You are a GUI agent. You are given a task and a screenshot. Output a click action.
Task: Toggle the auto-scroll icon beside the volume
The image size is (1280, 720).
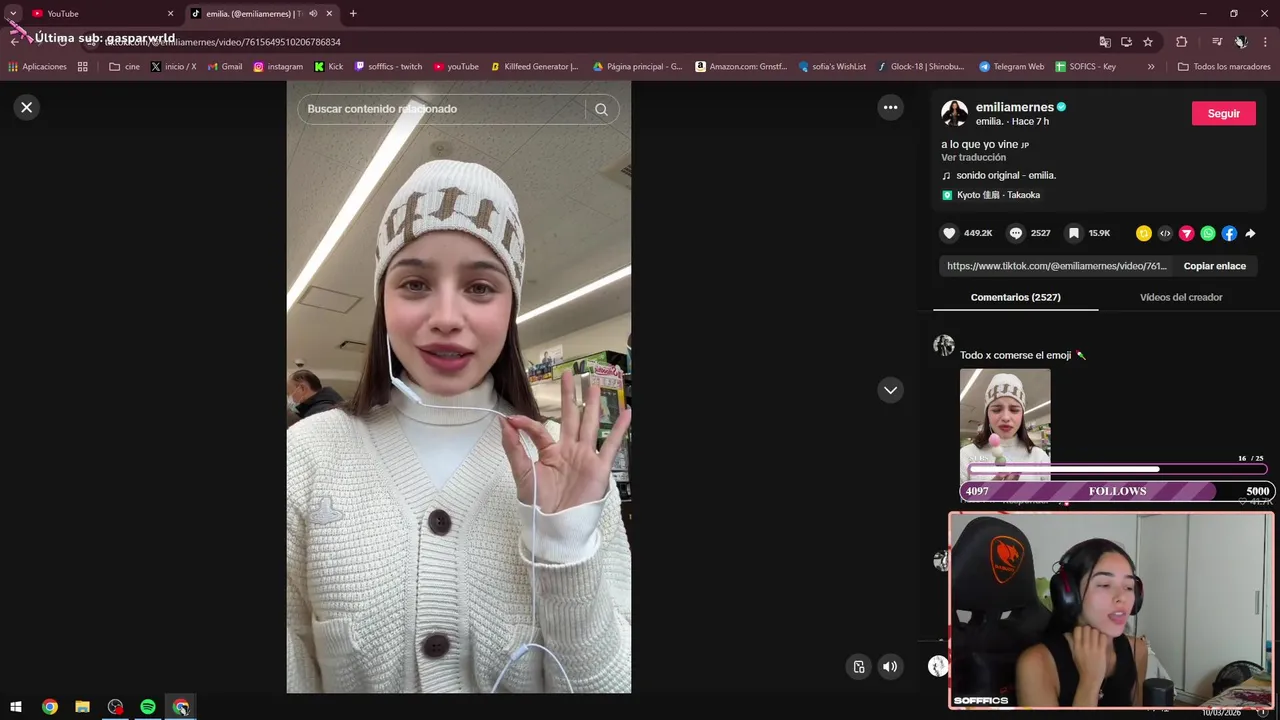point(858,667)
